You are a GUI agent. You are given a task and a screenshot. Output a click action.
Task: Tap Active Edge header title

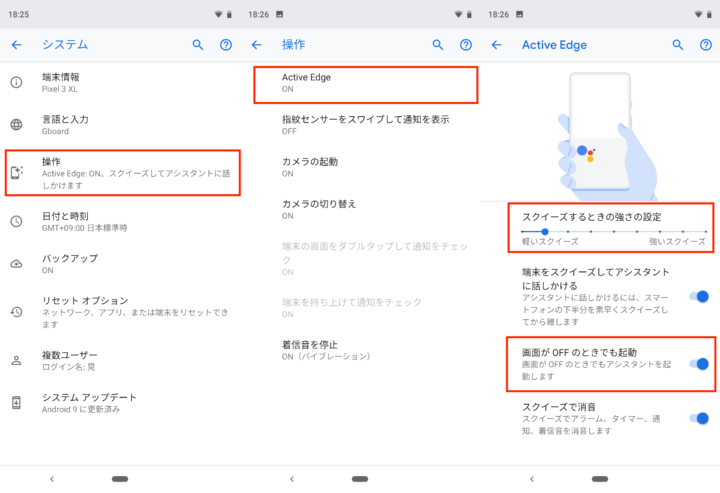pyautogui.click(x=554, y=45)
